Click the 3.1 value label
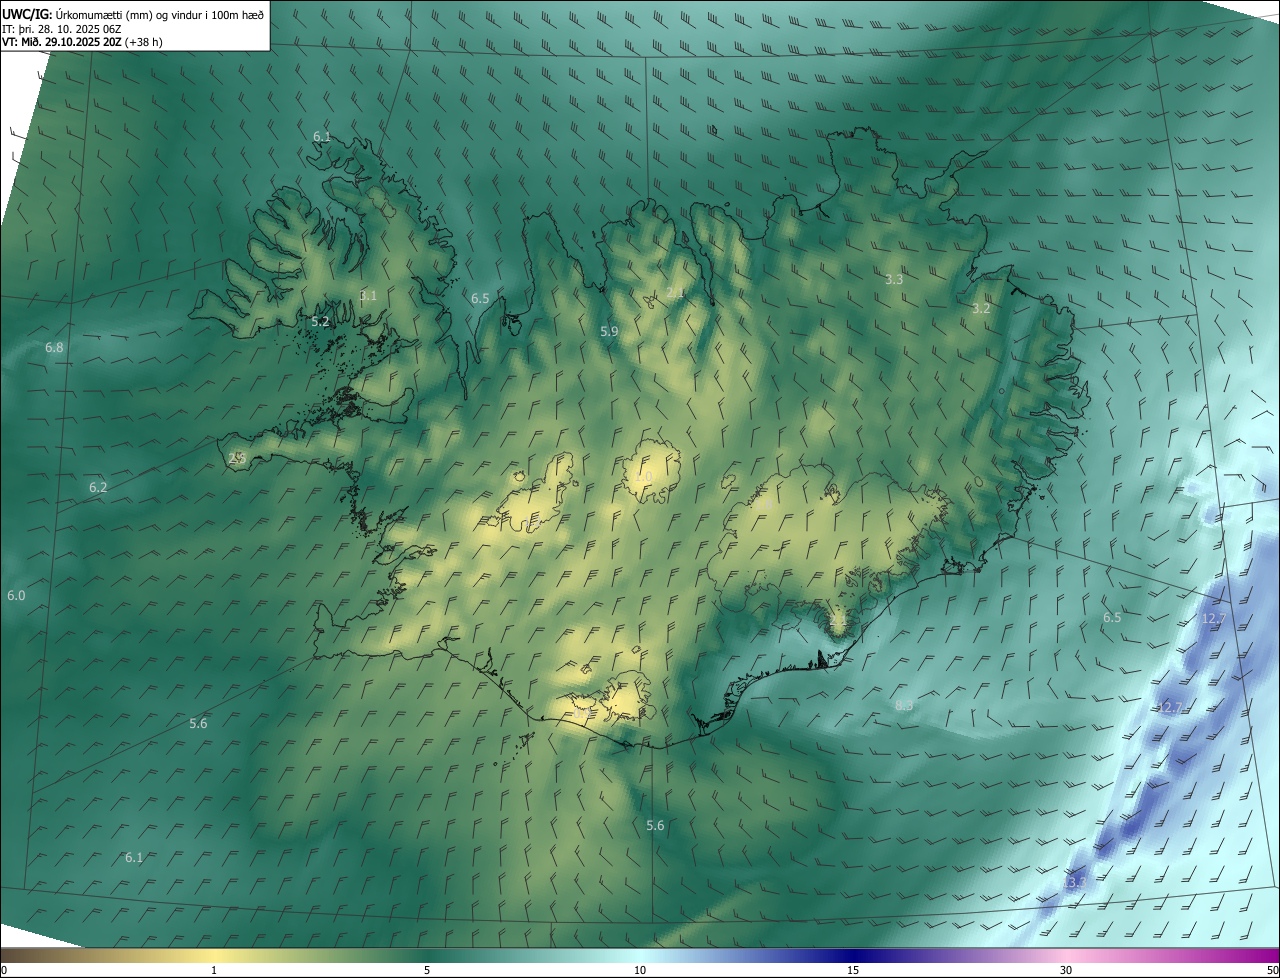 click(368, 296)
